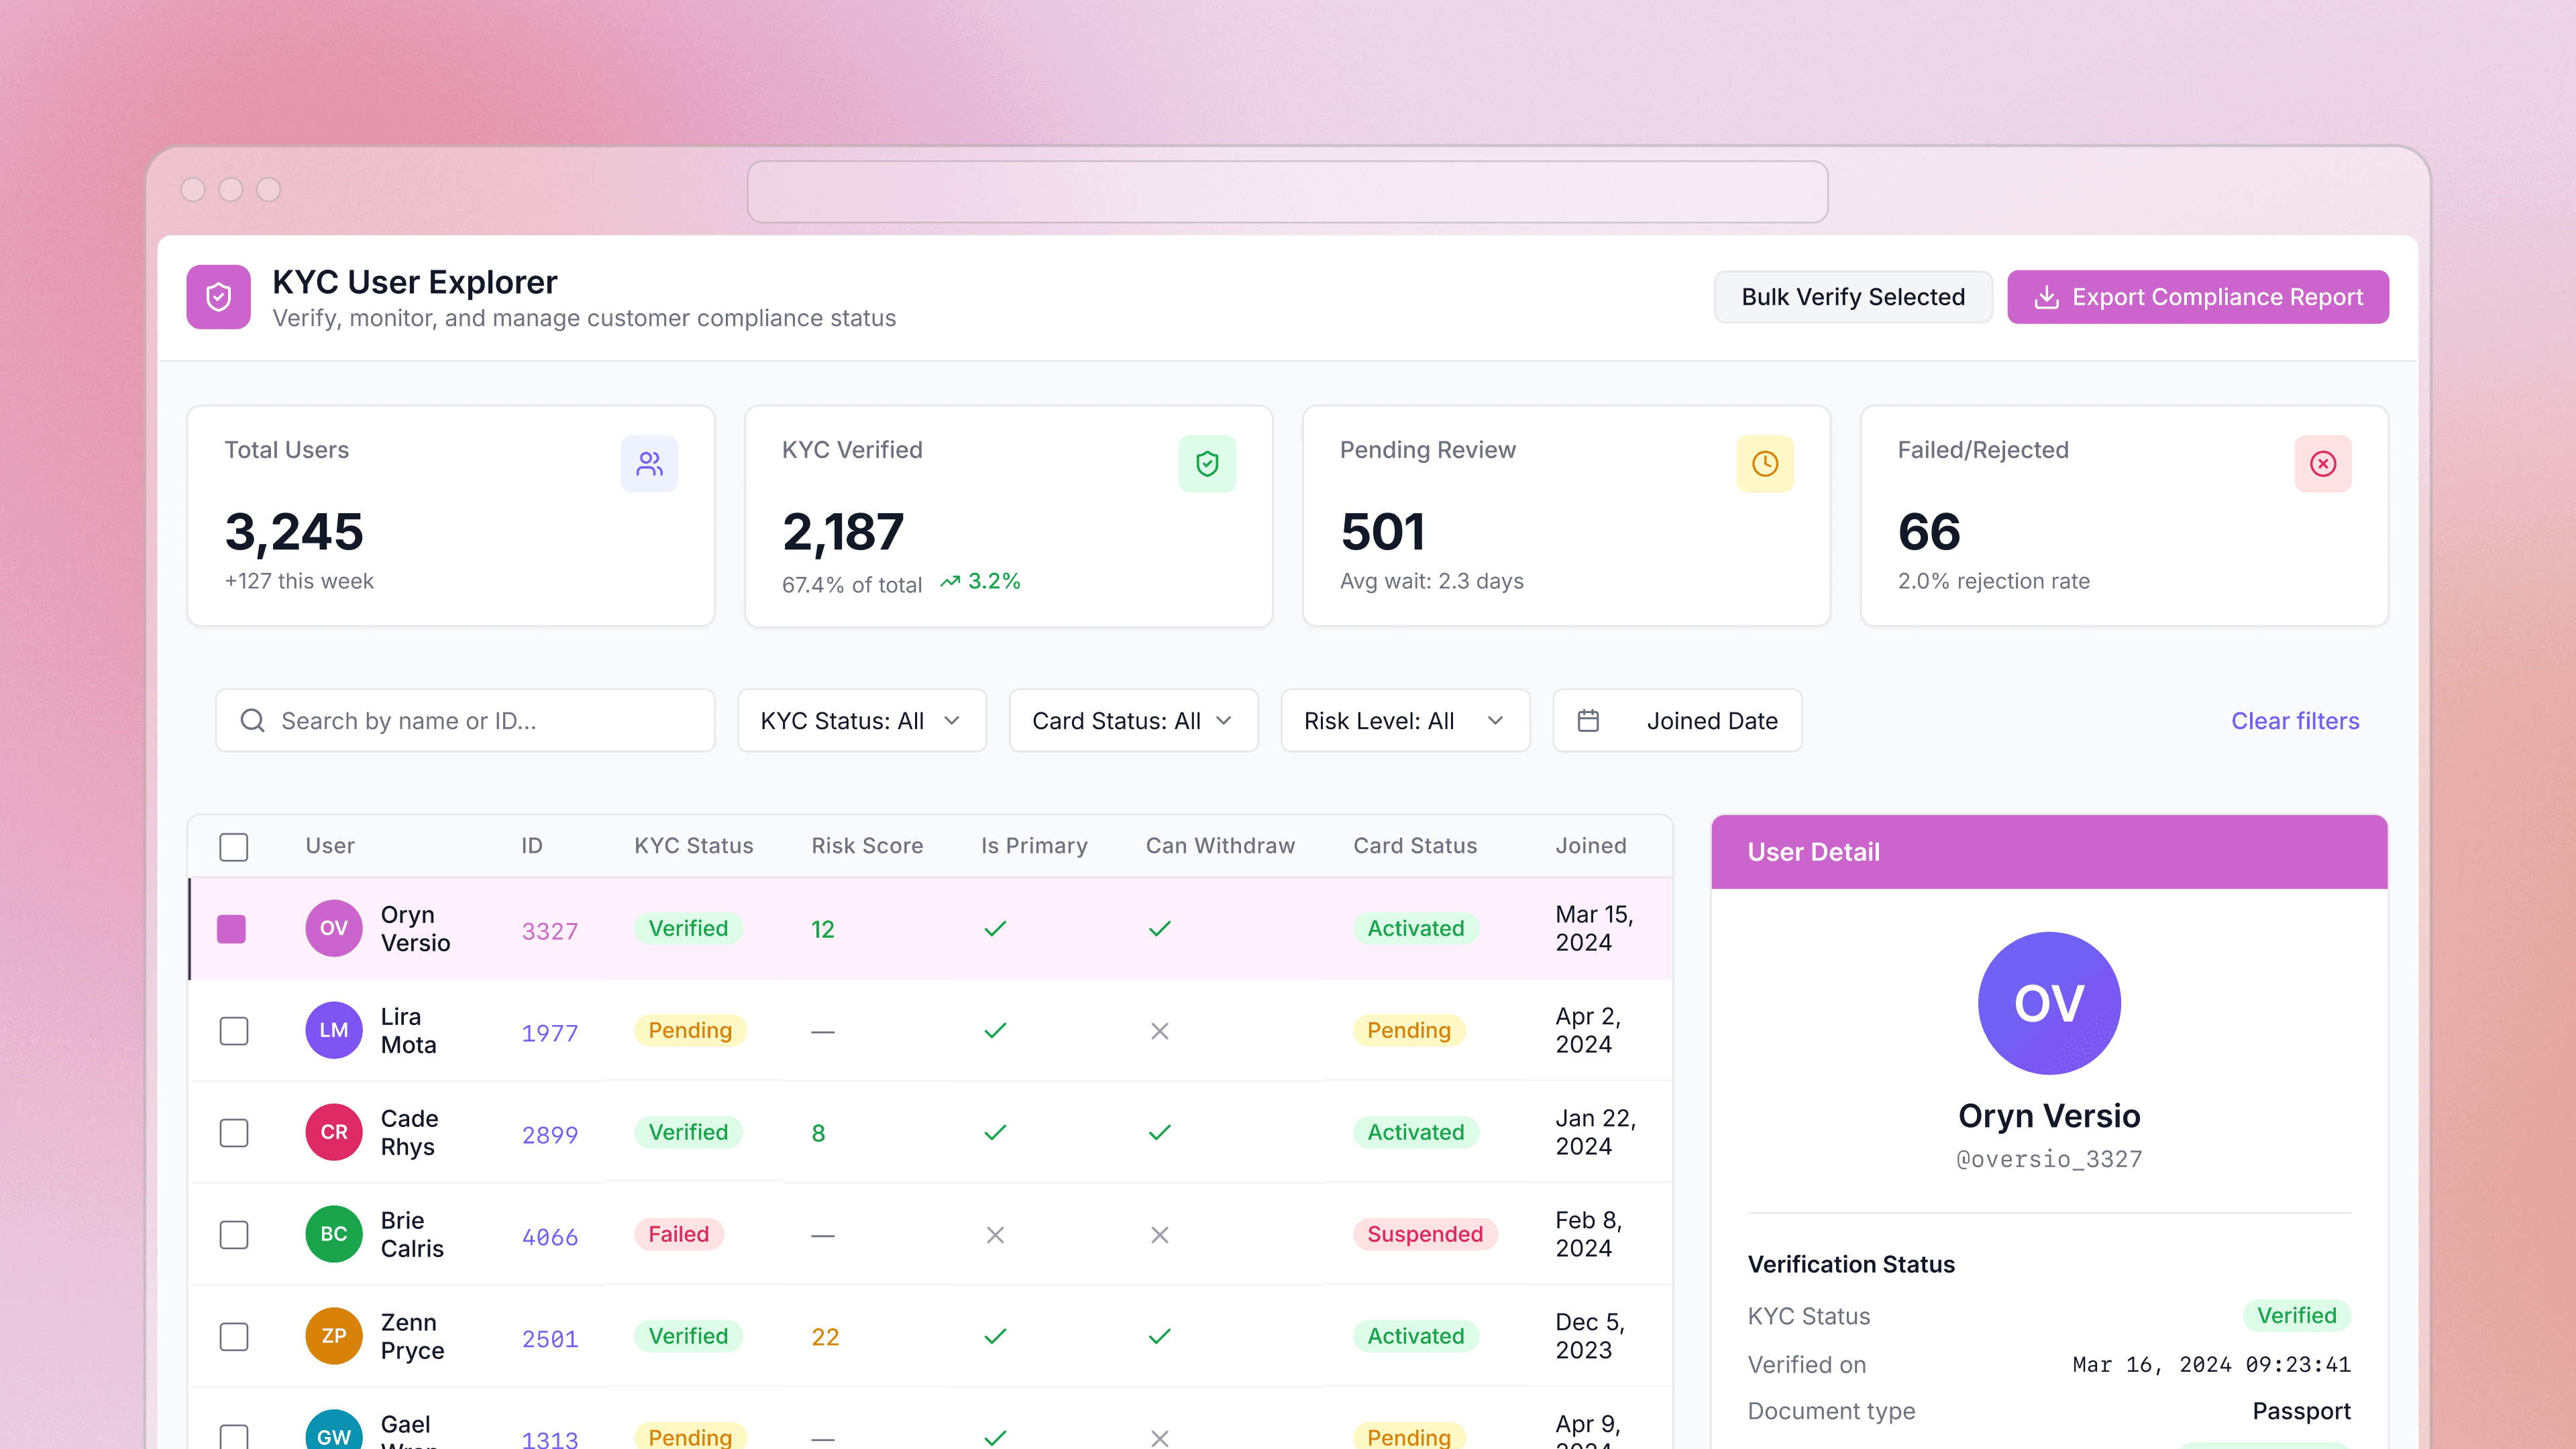Click the Total Users people icon
The width and height of the screenshot is (2576, 1449).
click(x=649, y=464)
